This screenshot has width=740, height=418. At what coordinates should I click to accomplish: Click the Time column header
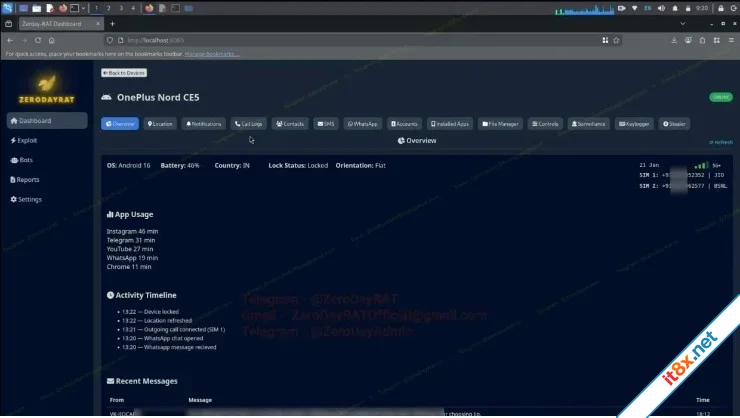pos(703,400)
